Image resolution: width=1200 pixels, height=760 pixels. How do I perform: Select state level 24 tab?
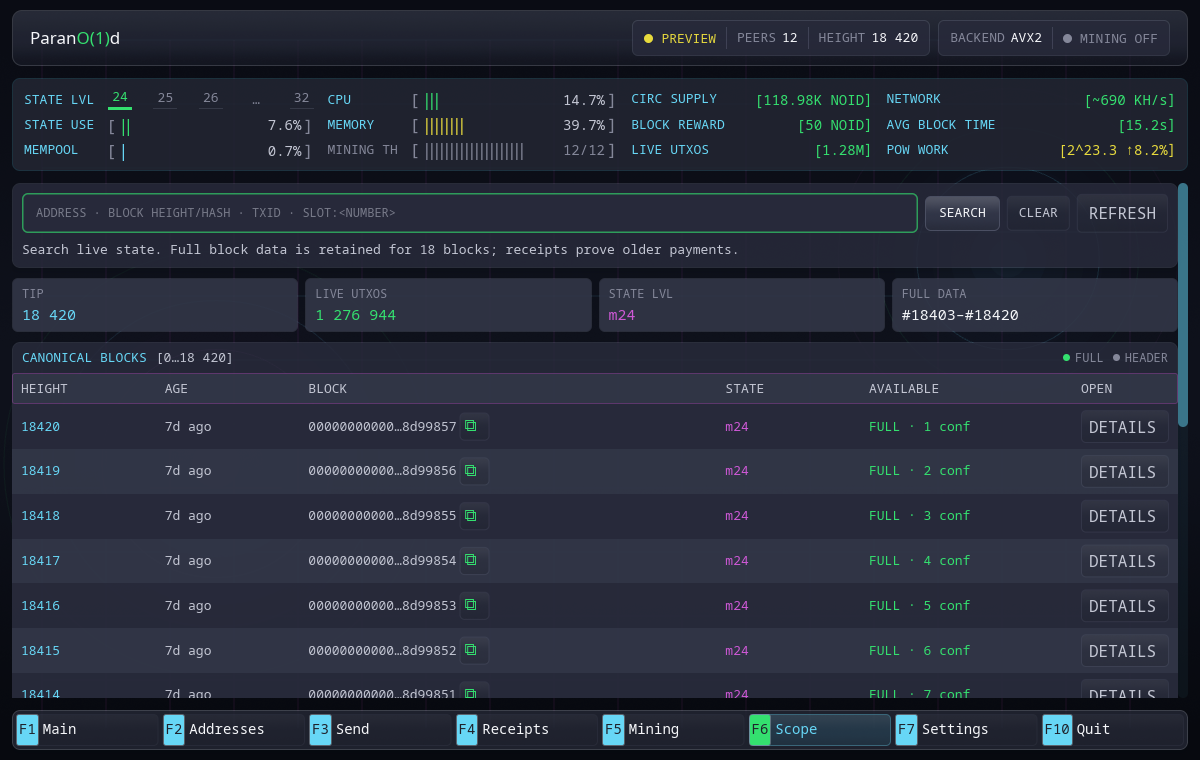120,98
